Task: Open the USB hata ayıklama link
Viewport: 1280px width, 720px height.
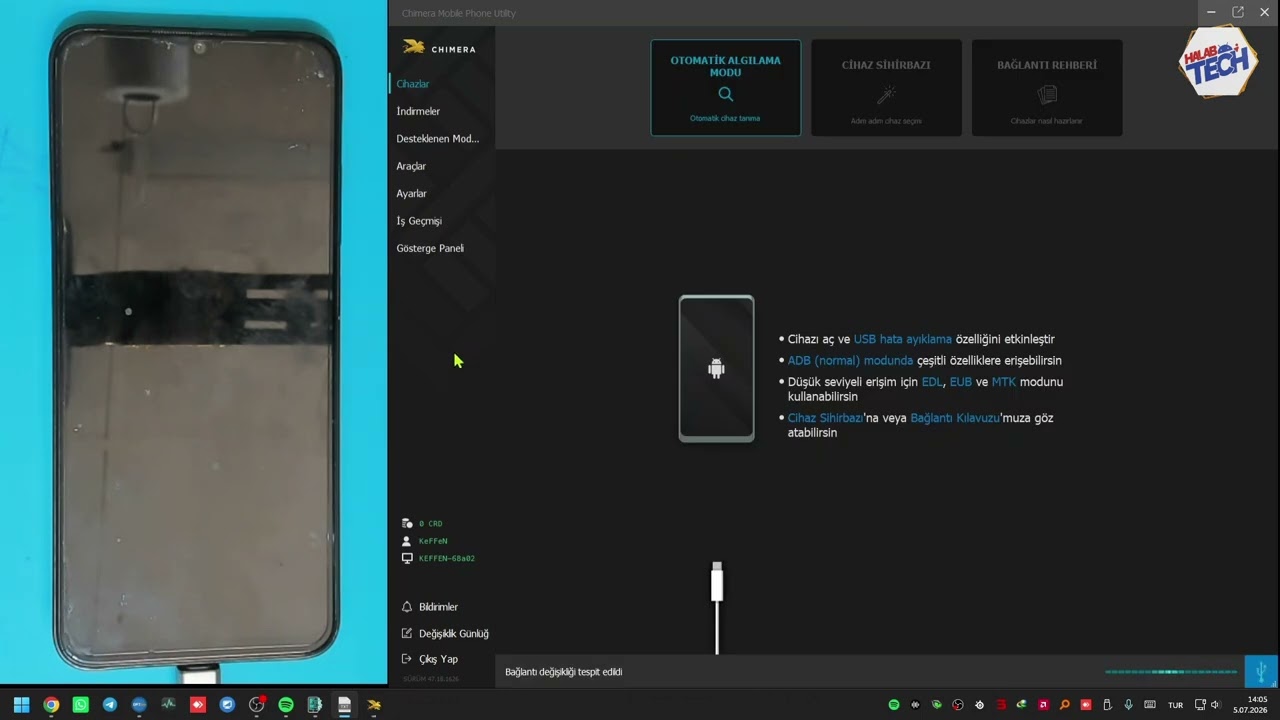Action: click(x=902, y=339)
